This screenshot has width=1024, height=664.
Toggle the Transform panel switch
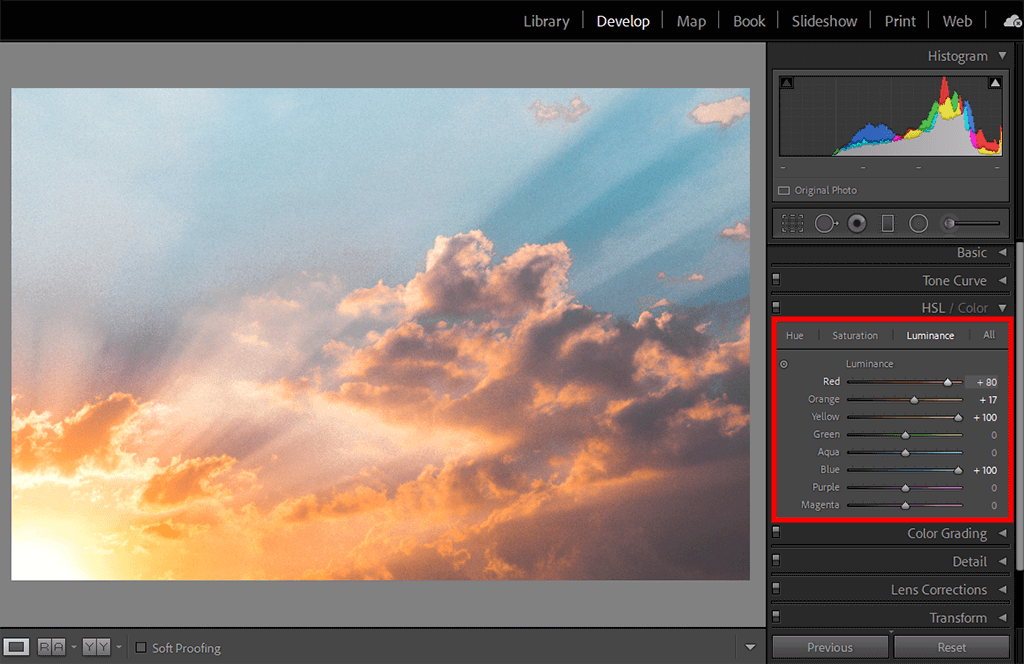pyautogui.click(x=776, y=616)
